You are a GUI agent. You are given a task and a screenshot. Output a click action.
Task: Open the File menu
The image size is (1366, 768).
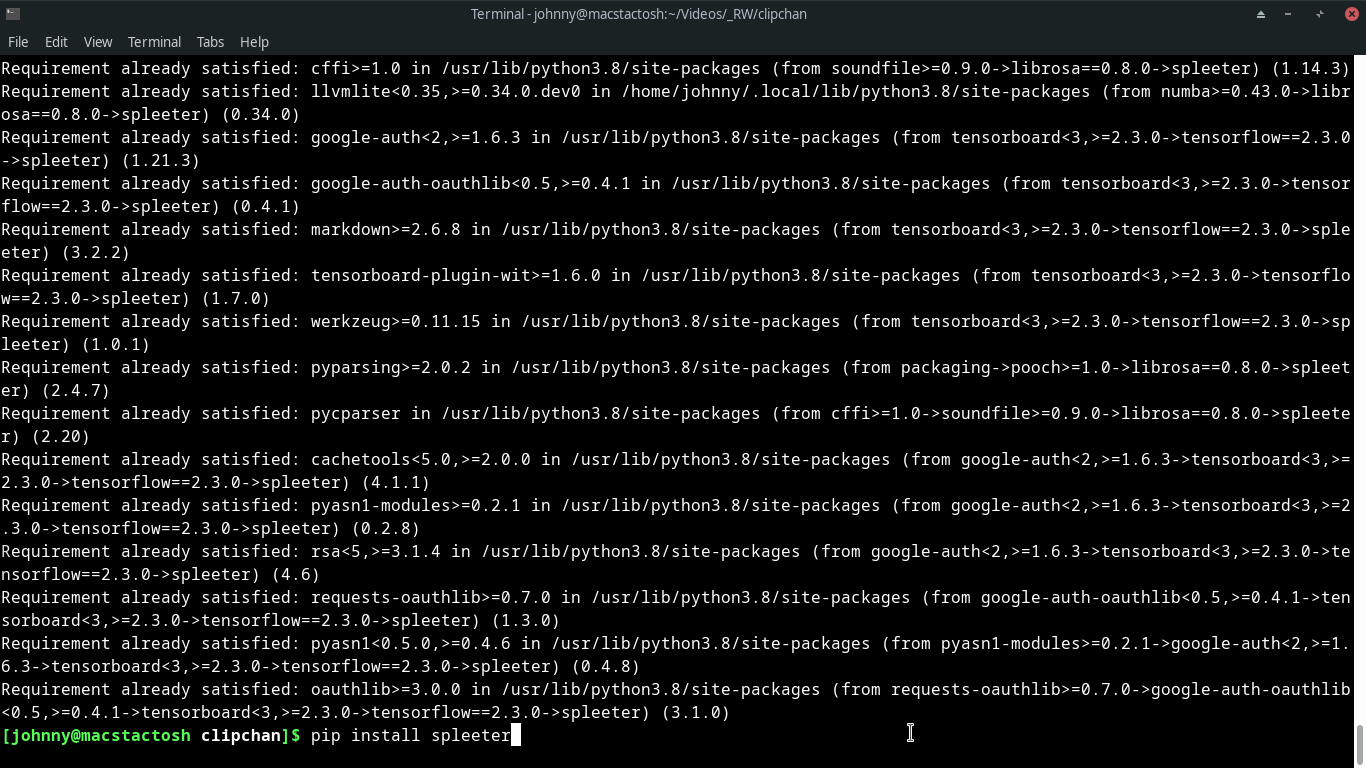(x=18, y=42)
